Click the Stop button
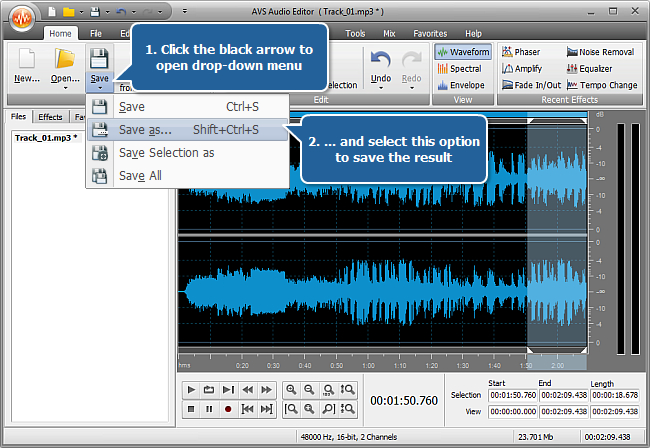 coord(191,409)
